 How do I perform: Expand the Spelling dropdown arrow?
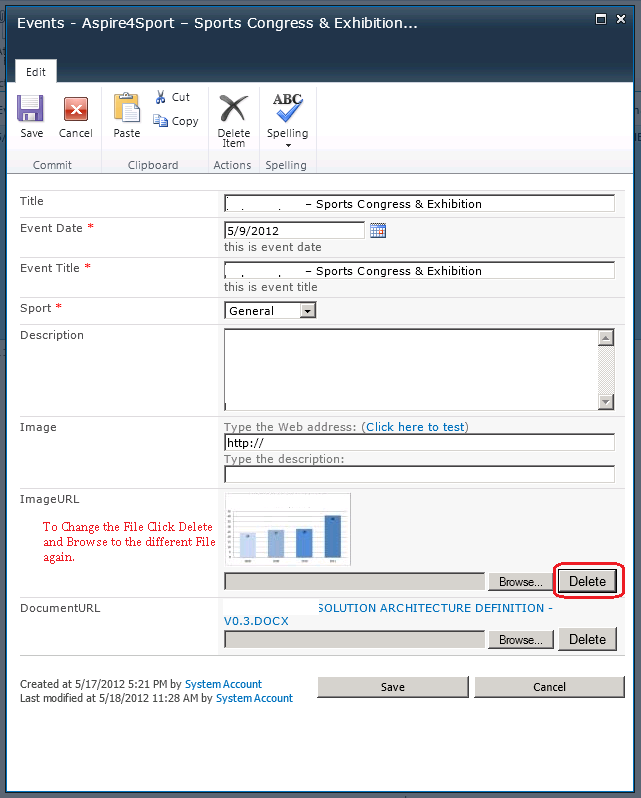pos(288,146)
